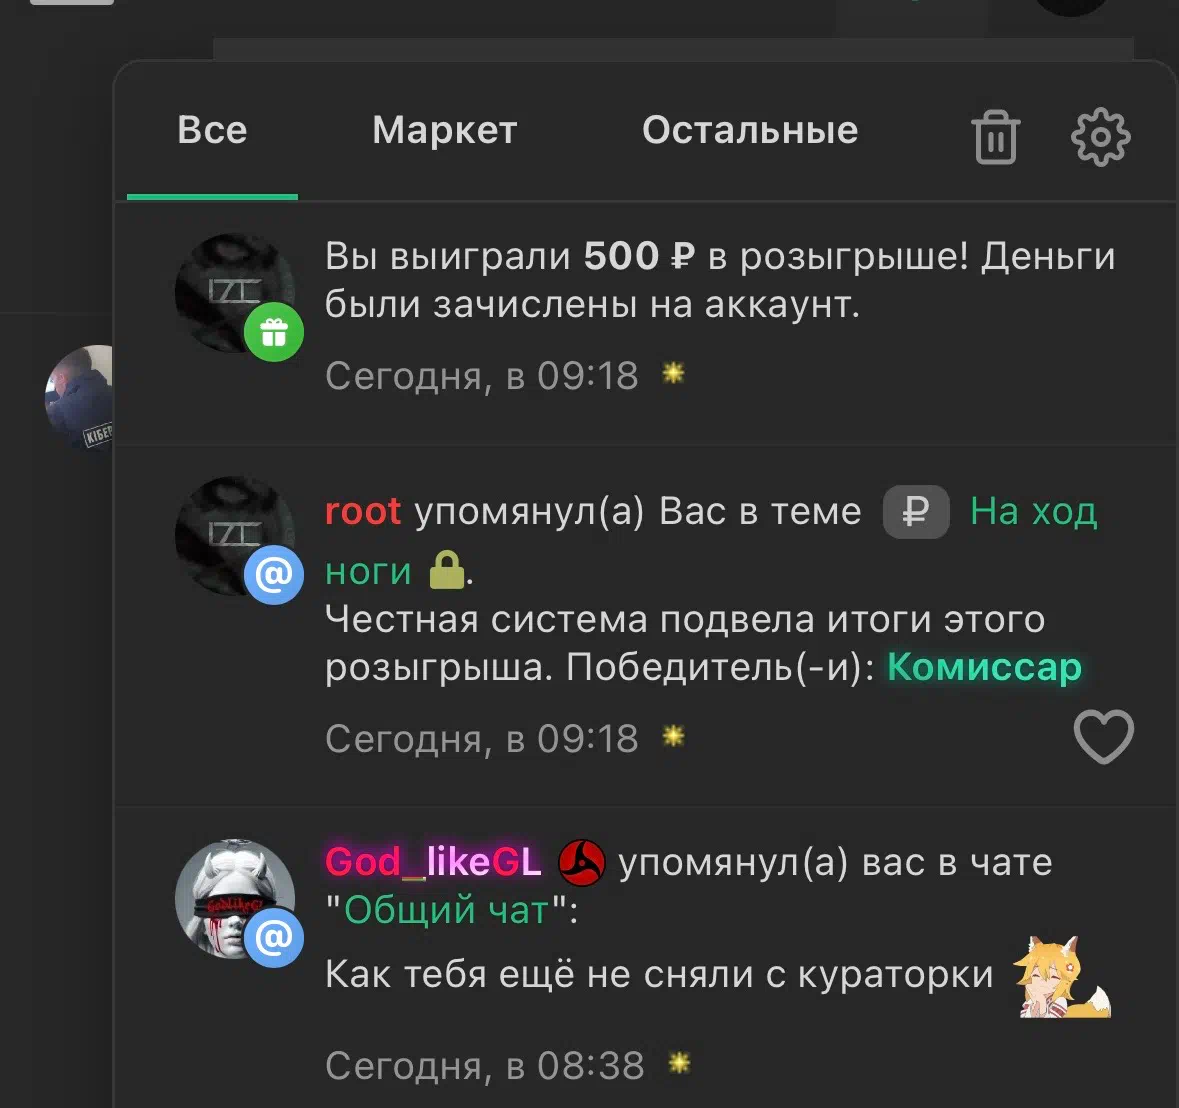Click the fox girl sticker emoji
1179x1108 pixels.
1062,977
